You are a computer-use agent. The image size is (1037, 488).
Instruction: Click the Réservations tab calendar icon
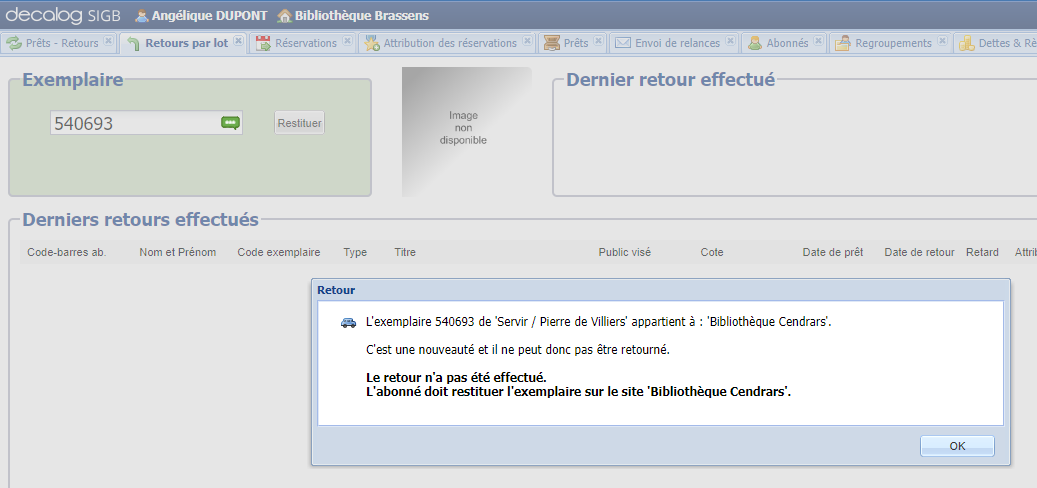[263, 43]
